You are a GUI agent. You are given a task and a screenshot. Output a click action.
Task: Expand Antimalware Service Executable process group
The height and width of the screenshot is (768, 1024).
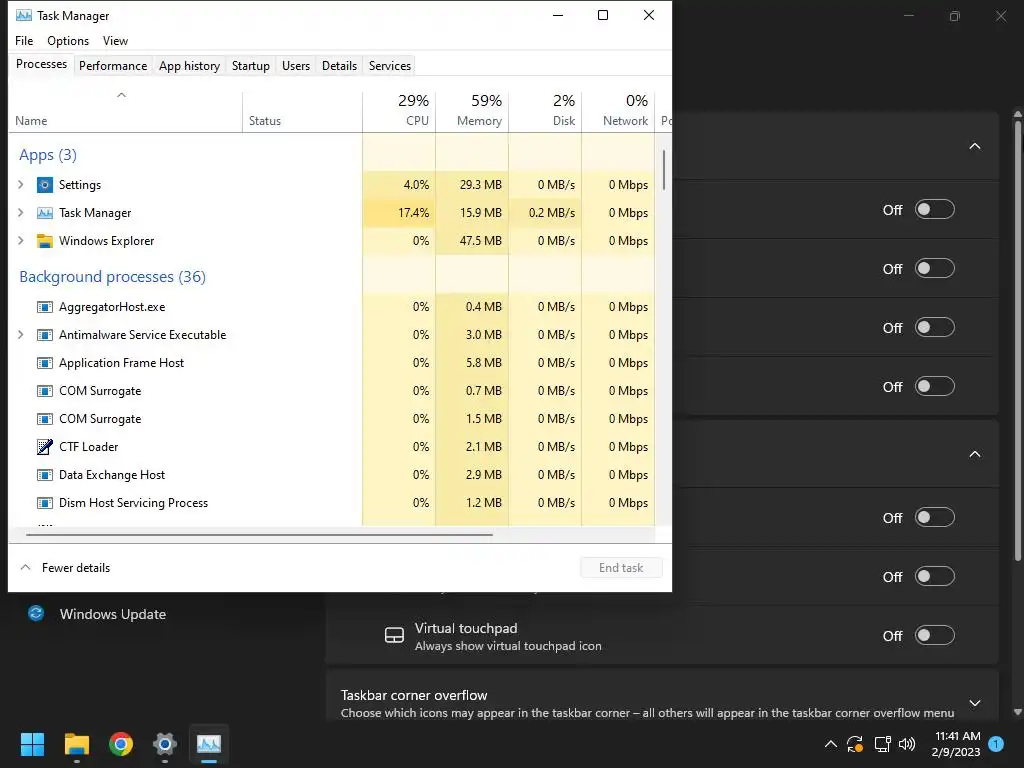[21, 335]
